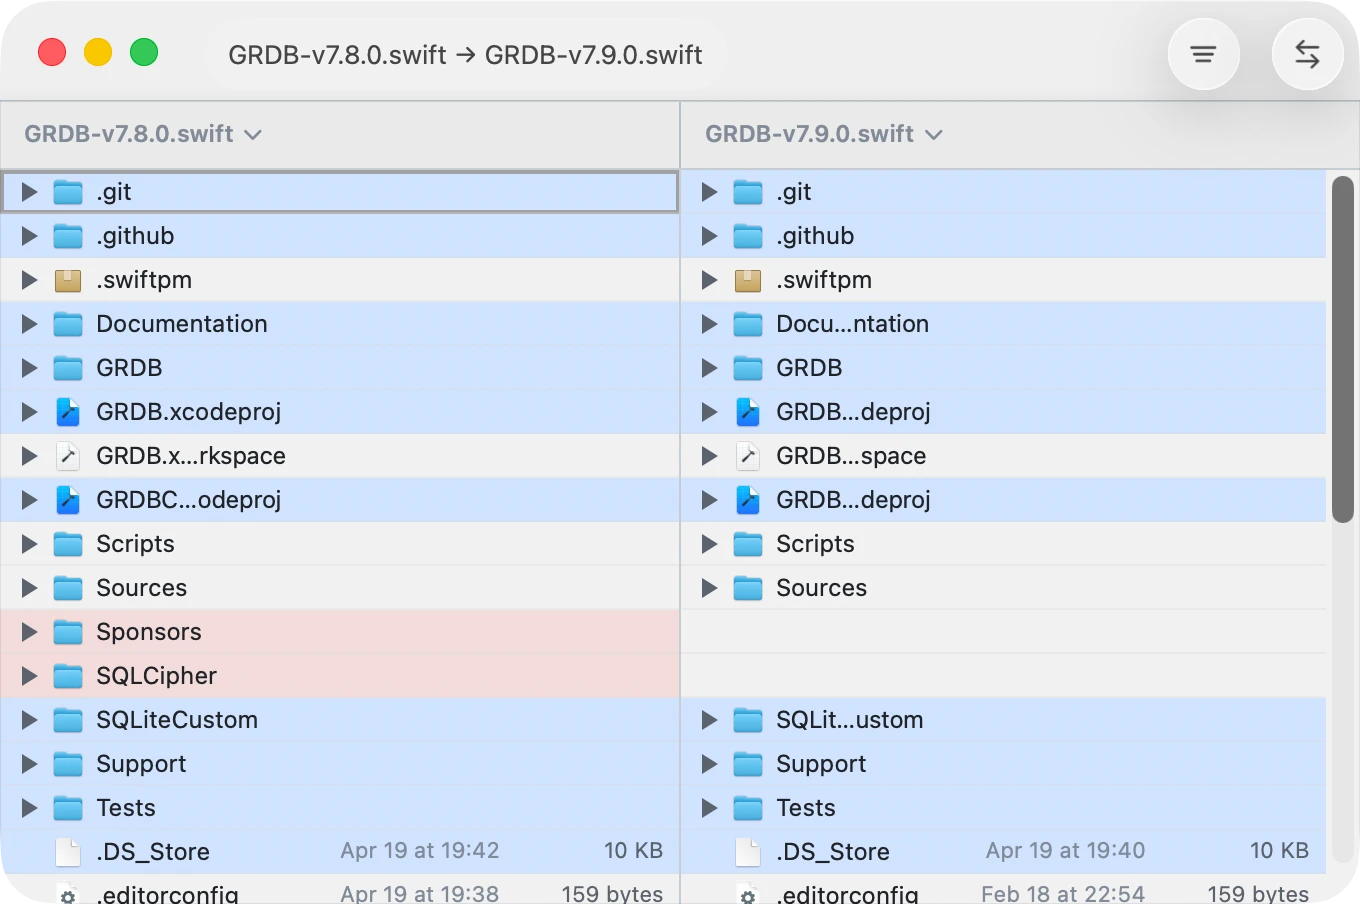Click the Scripts folder icon in the v7.9.0 pane
The height and width of the screenshot is (904, 1360).
click(748, 544)
